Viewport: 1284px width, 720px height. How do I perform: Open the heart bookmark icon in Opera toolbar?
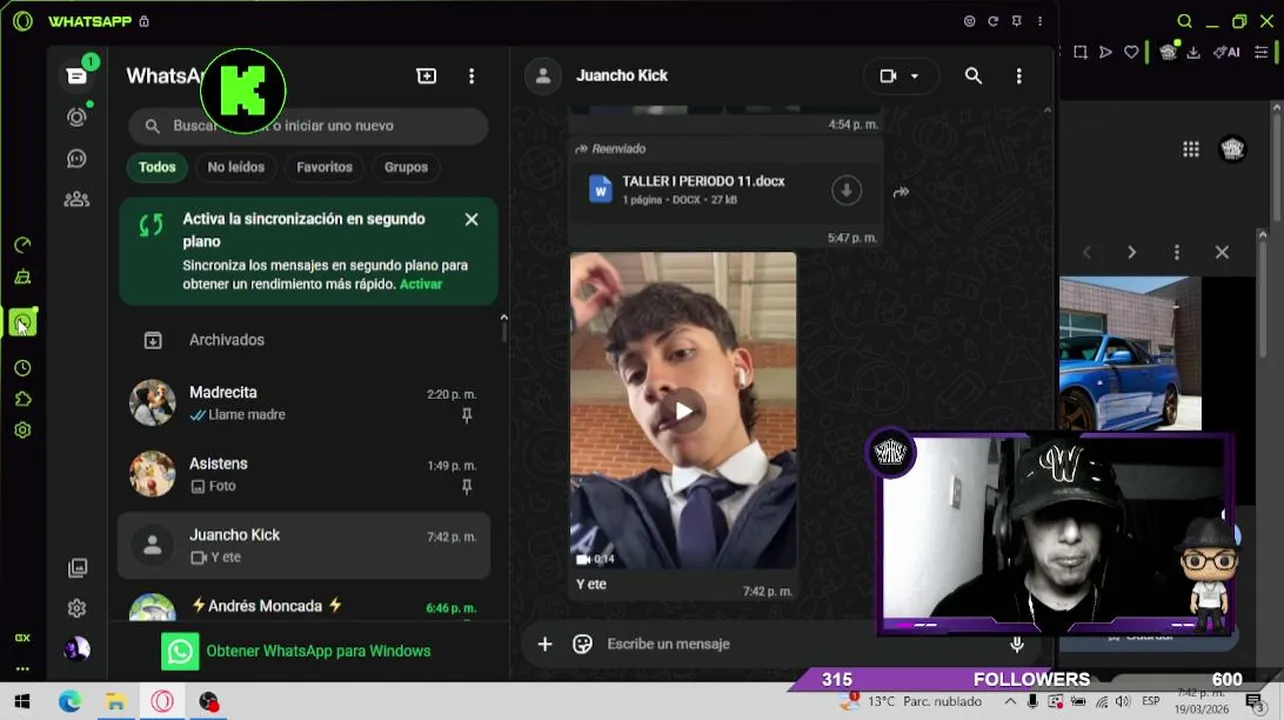pyautogui.click(x=1131, y=52)
